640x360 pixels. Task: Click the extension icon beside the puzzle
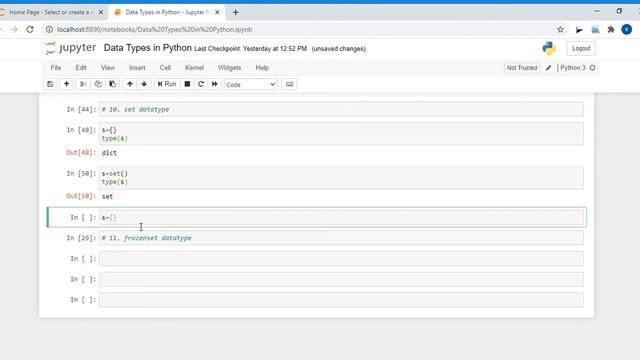point(595,29)
